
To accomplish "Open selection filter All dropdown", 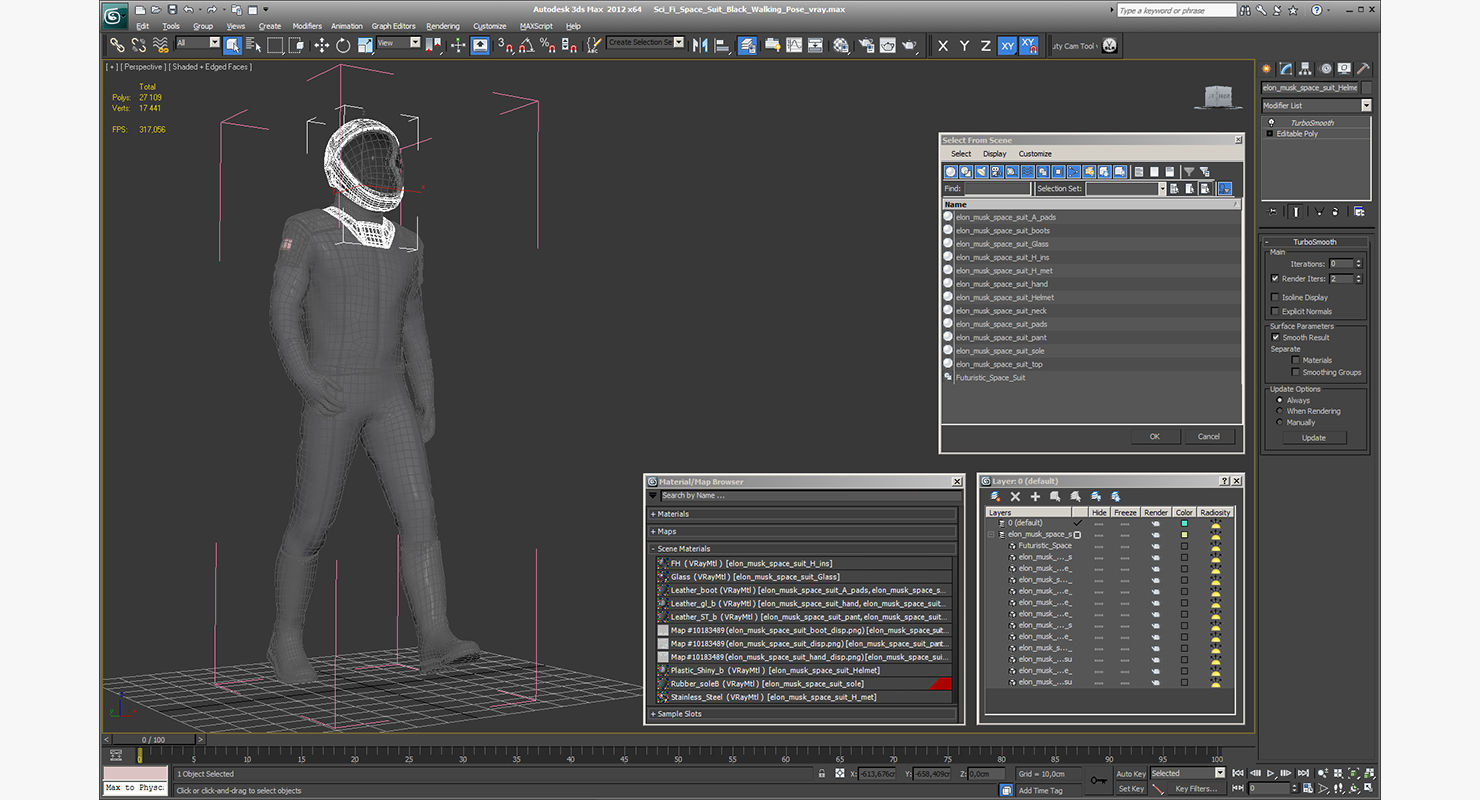I will pyautogui.click(x=198, y=43).
